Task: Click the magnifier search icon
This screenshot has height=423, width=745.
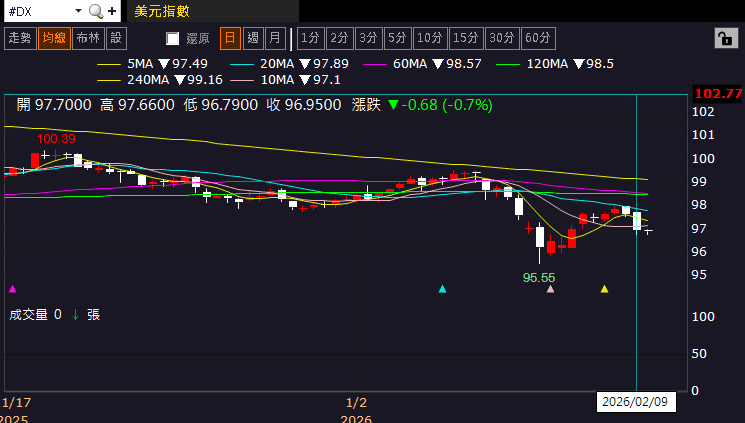Action: tap(96, 11)
